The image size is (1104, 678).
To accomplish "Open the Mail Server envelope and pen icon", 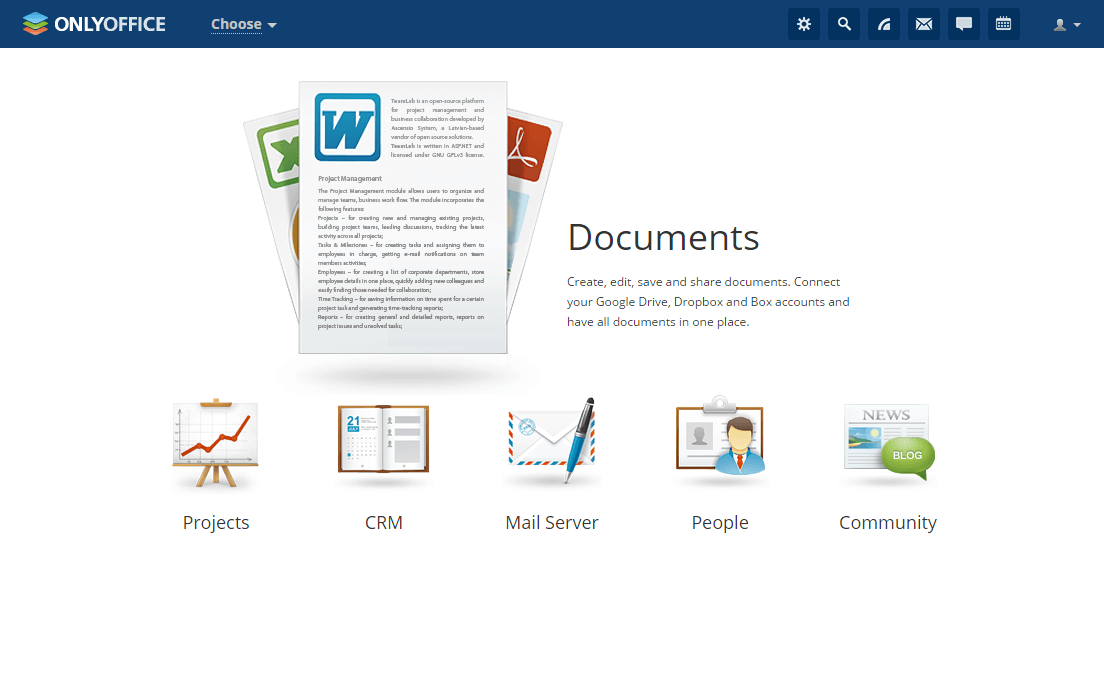I will pos(552,441).
